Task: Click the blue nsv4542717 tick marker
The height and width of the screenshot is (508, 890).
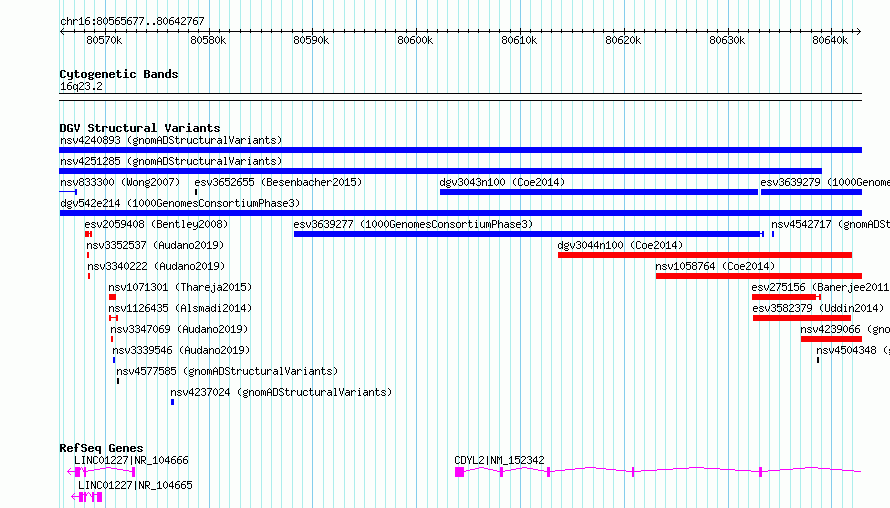Action: point(773,234)
